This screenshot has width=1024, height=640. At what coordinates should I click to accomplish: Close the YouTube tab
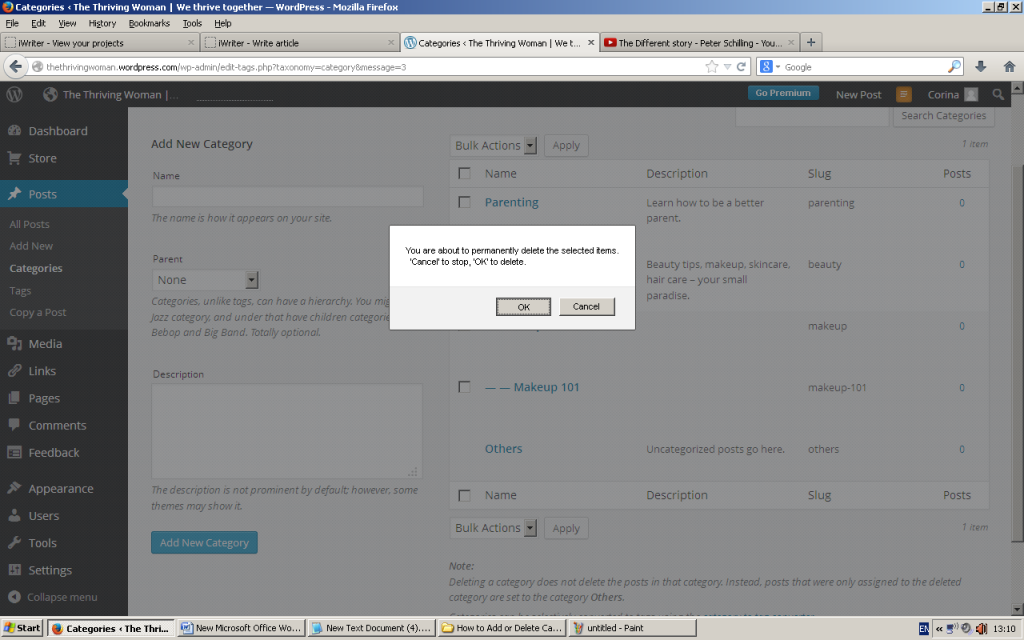(x=791, y=42)
